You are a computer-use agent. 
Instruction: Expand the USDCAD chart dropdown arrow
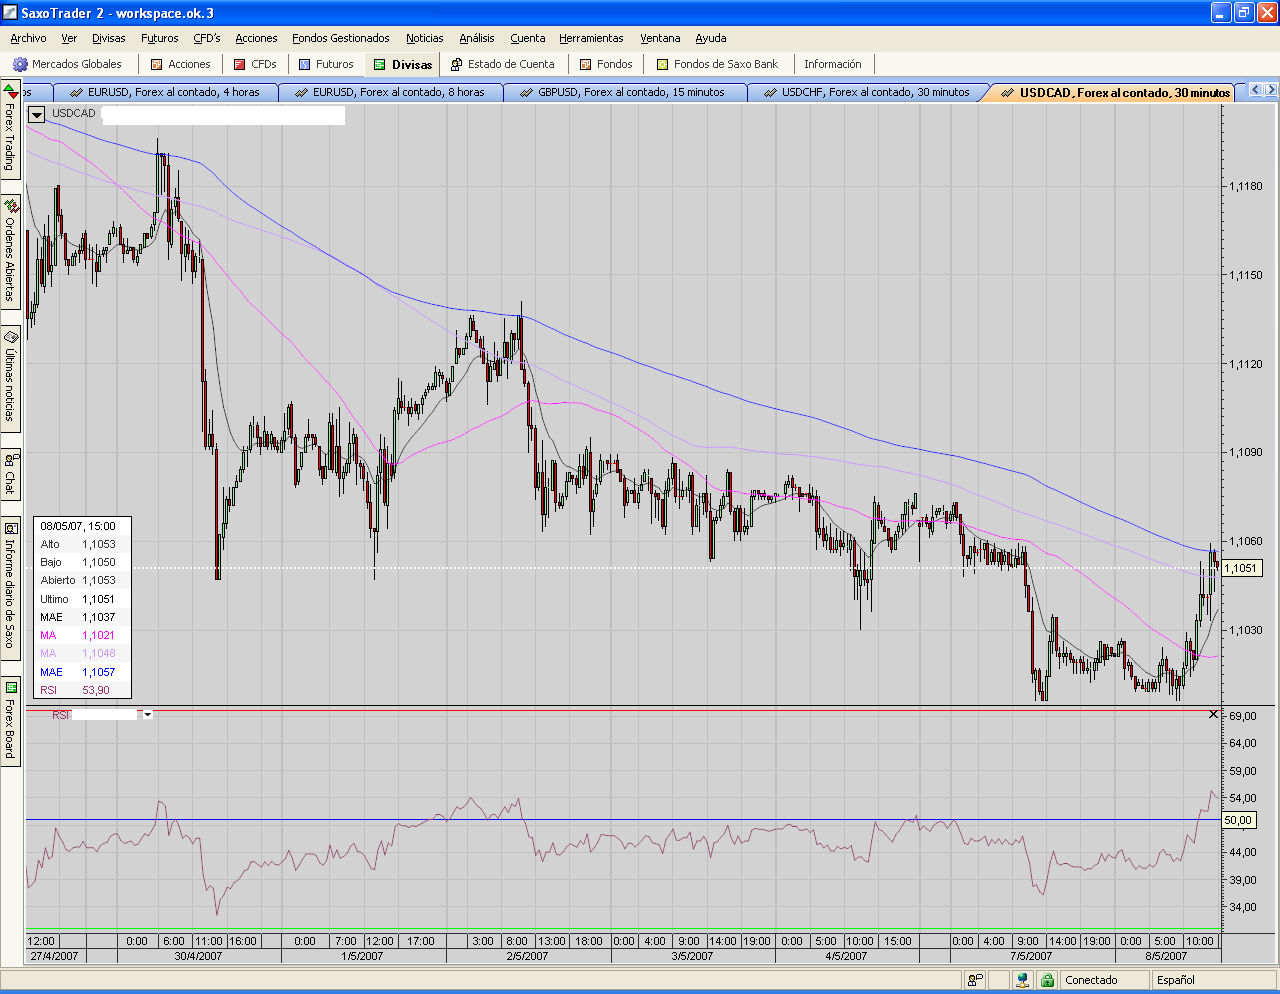37,114
